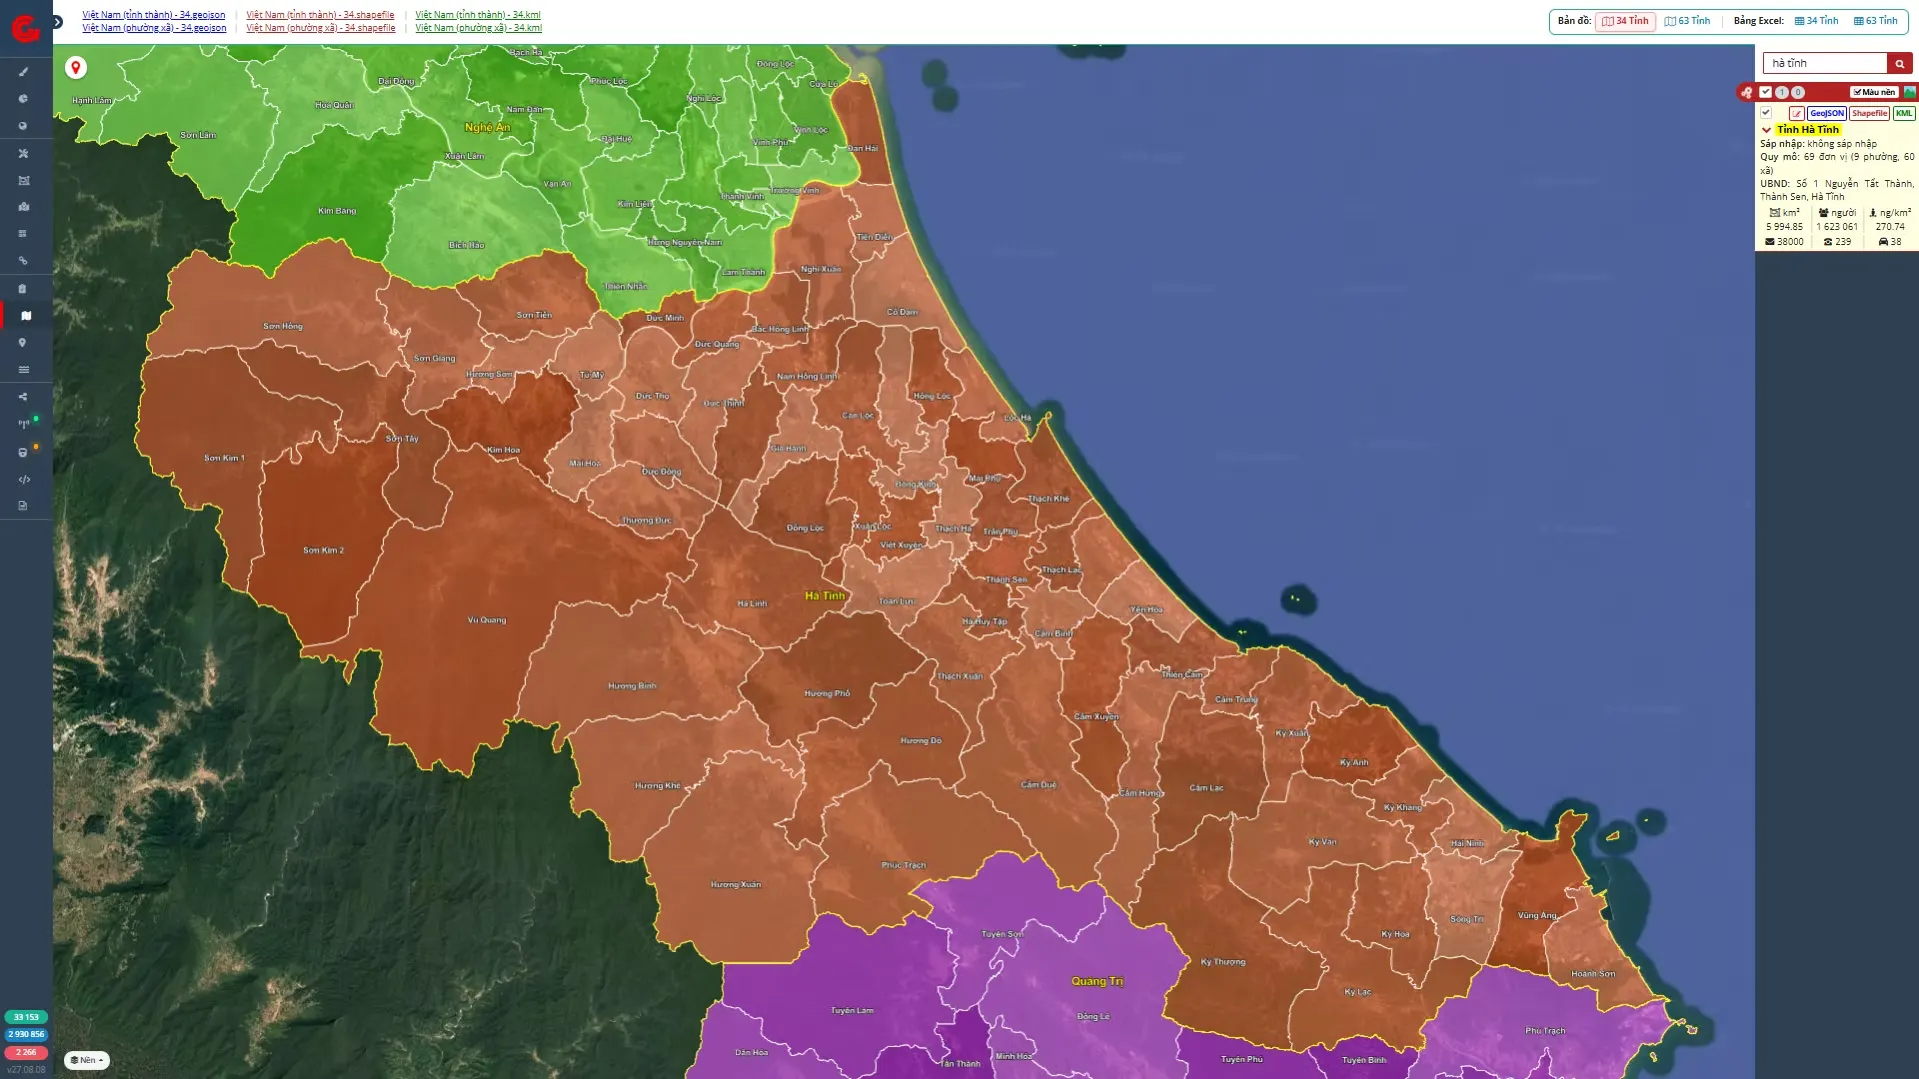Viewport: 1919px width, 1079px height.
Task: Download Hà Tĩnh as Shapefile
Action: (1869, 114)
